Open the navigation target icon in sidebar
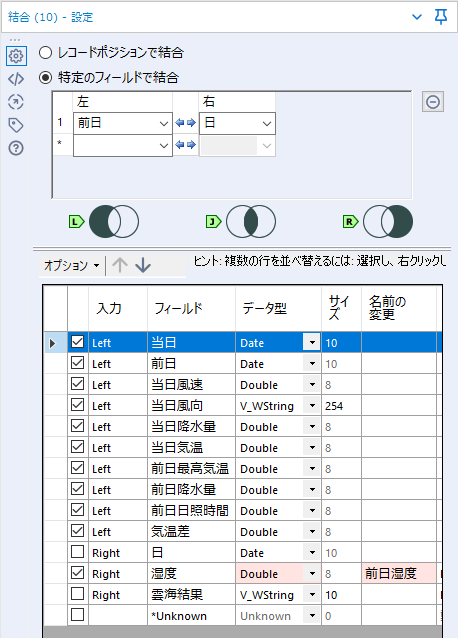This screenshot has height=638, width=458. click(16, 102)
